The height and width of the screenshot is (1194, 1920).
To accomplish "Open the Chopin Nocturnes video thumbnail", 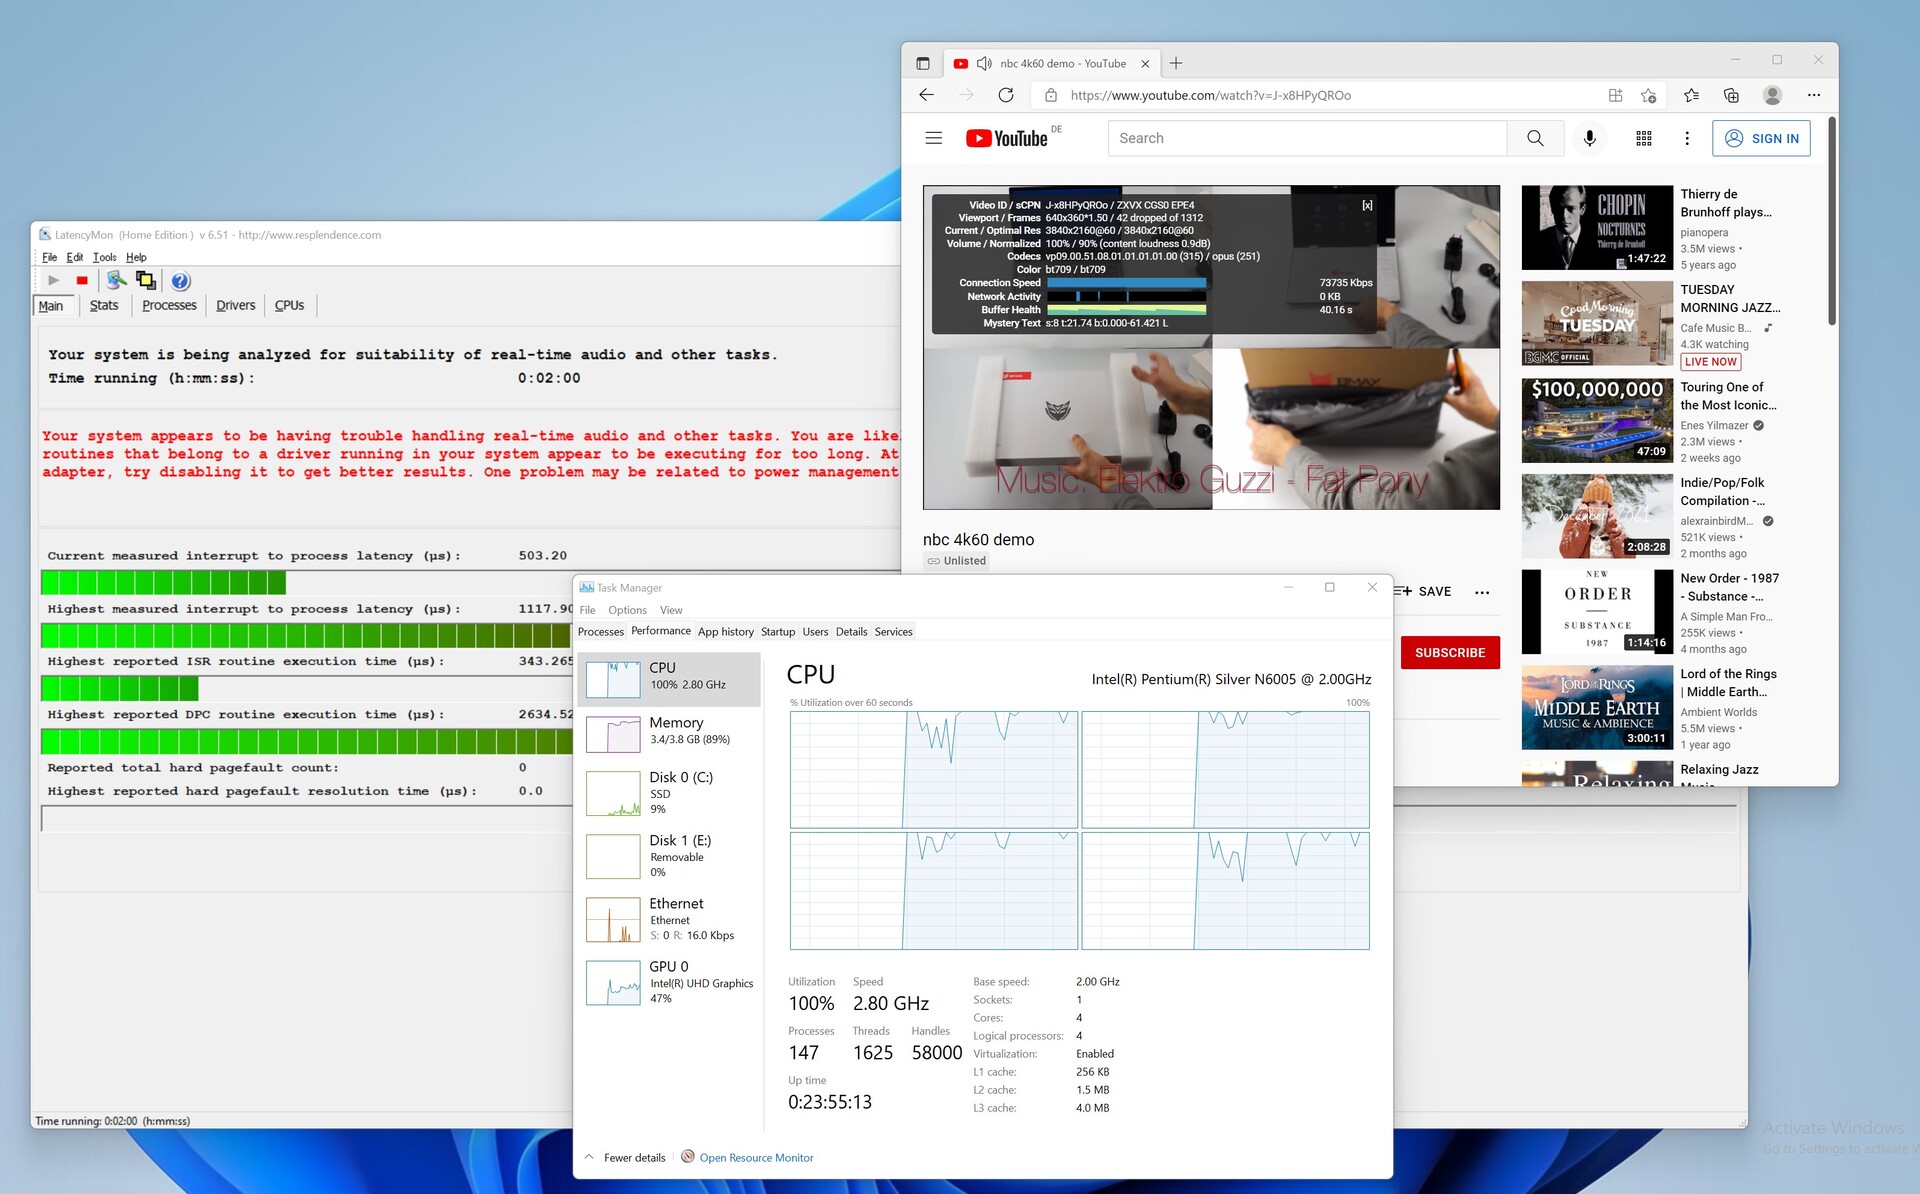I will point(1596,227).
